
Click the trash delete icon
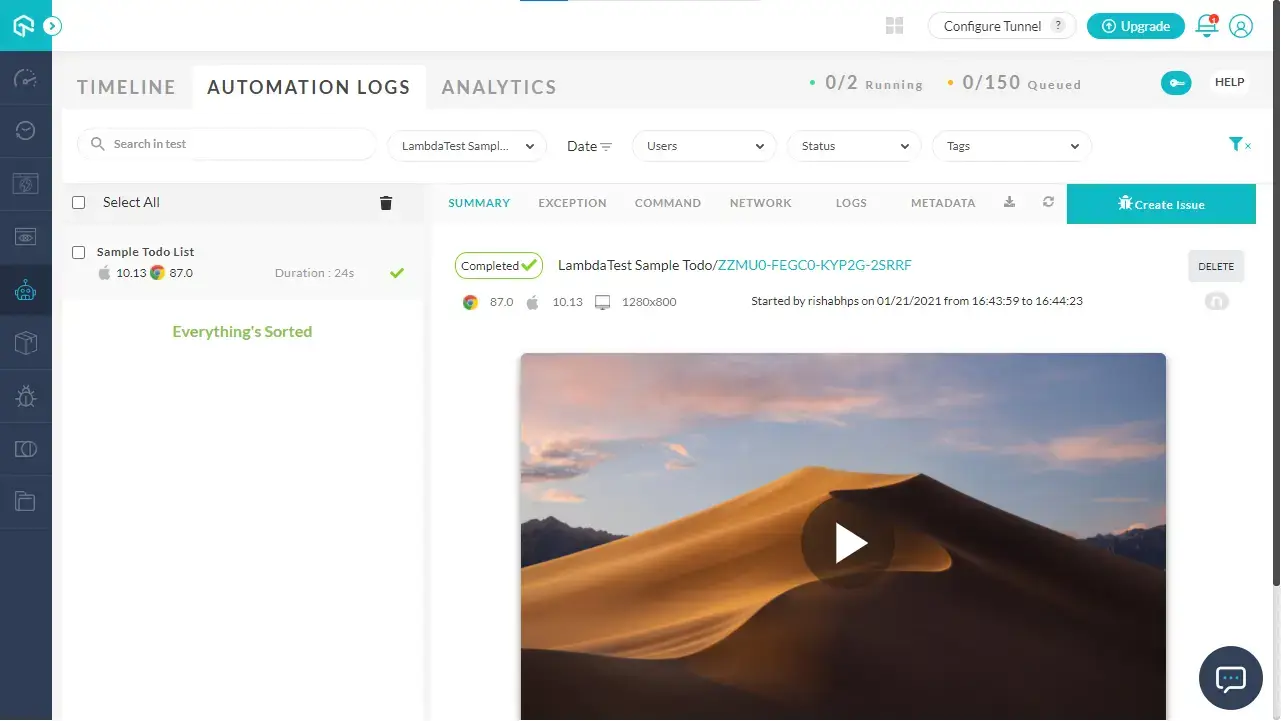coord(386,203)
